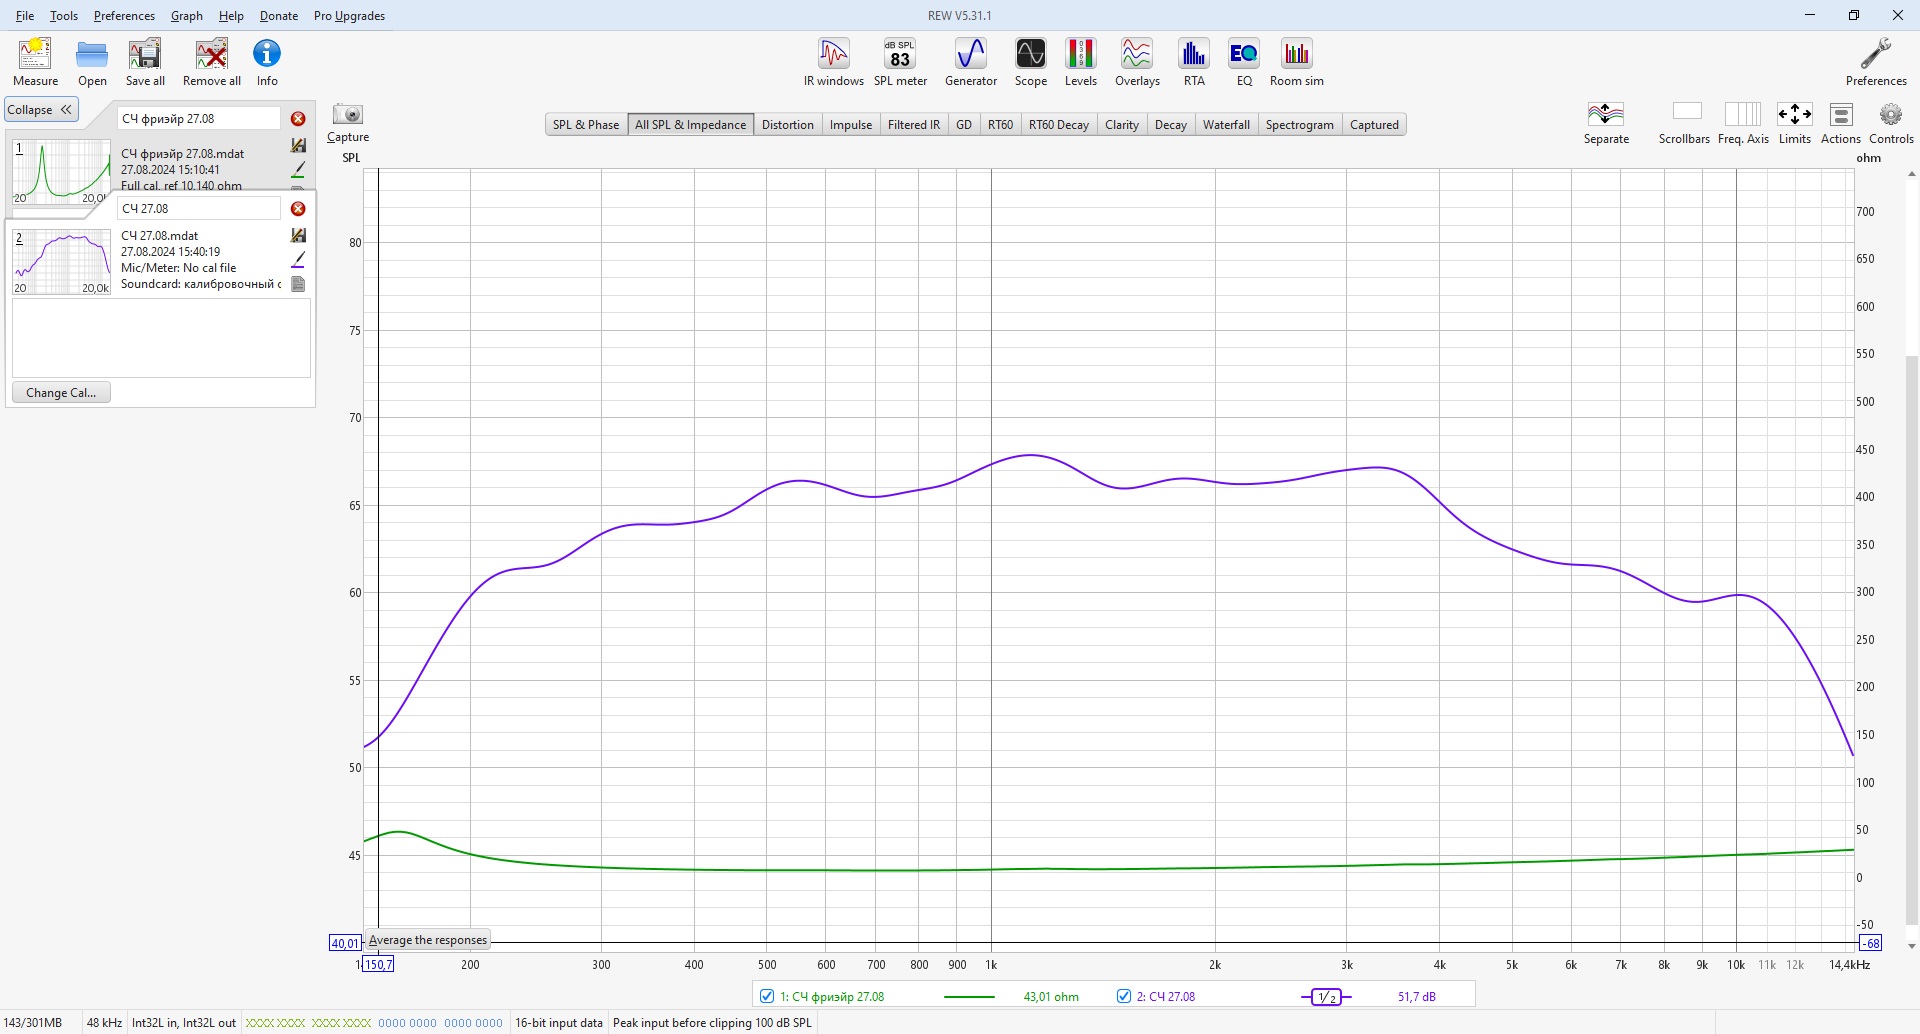This screenshot has height=1034, width=1920.
Task: Remove measurement СЧ 27.08 with red X
Action: 298,209
